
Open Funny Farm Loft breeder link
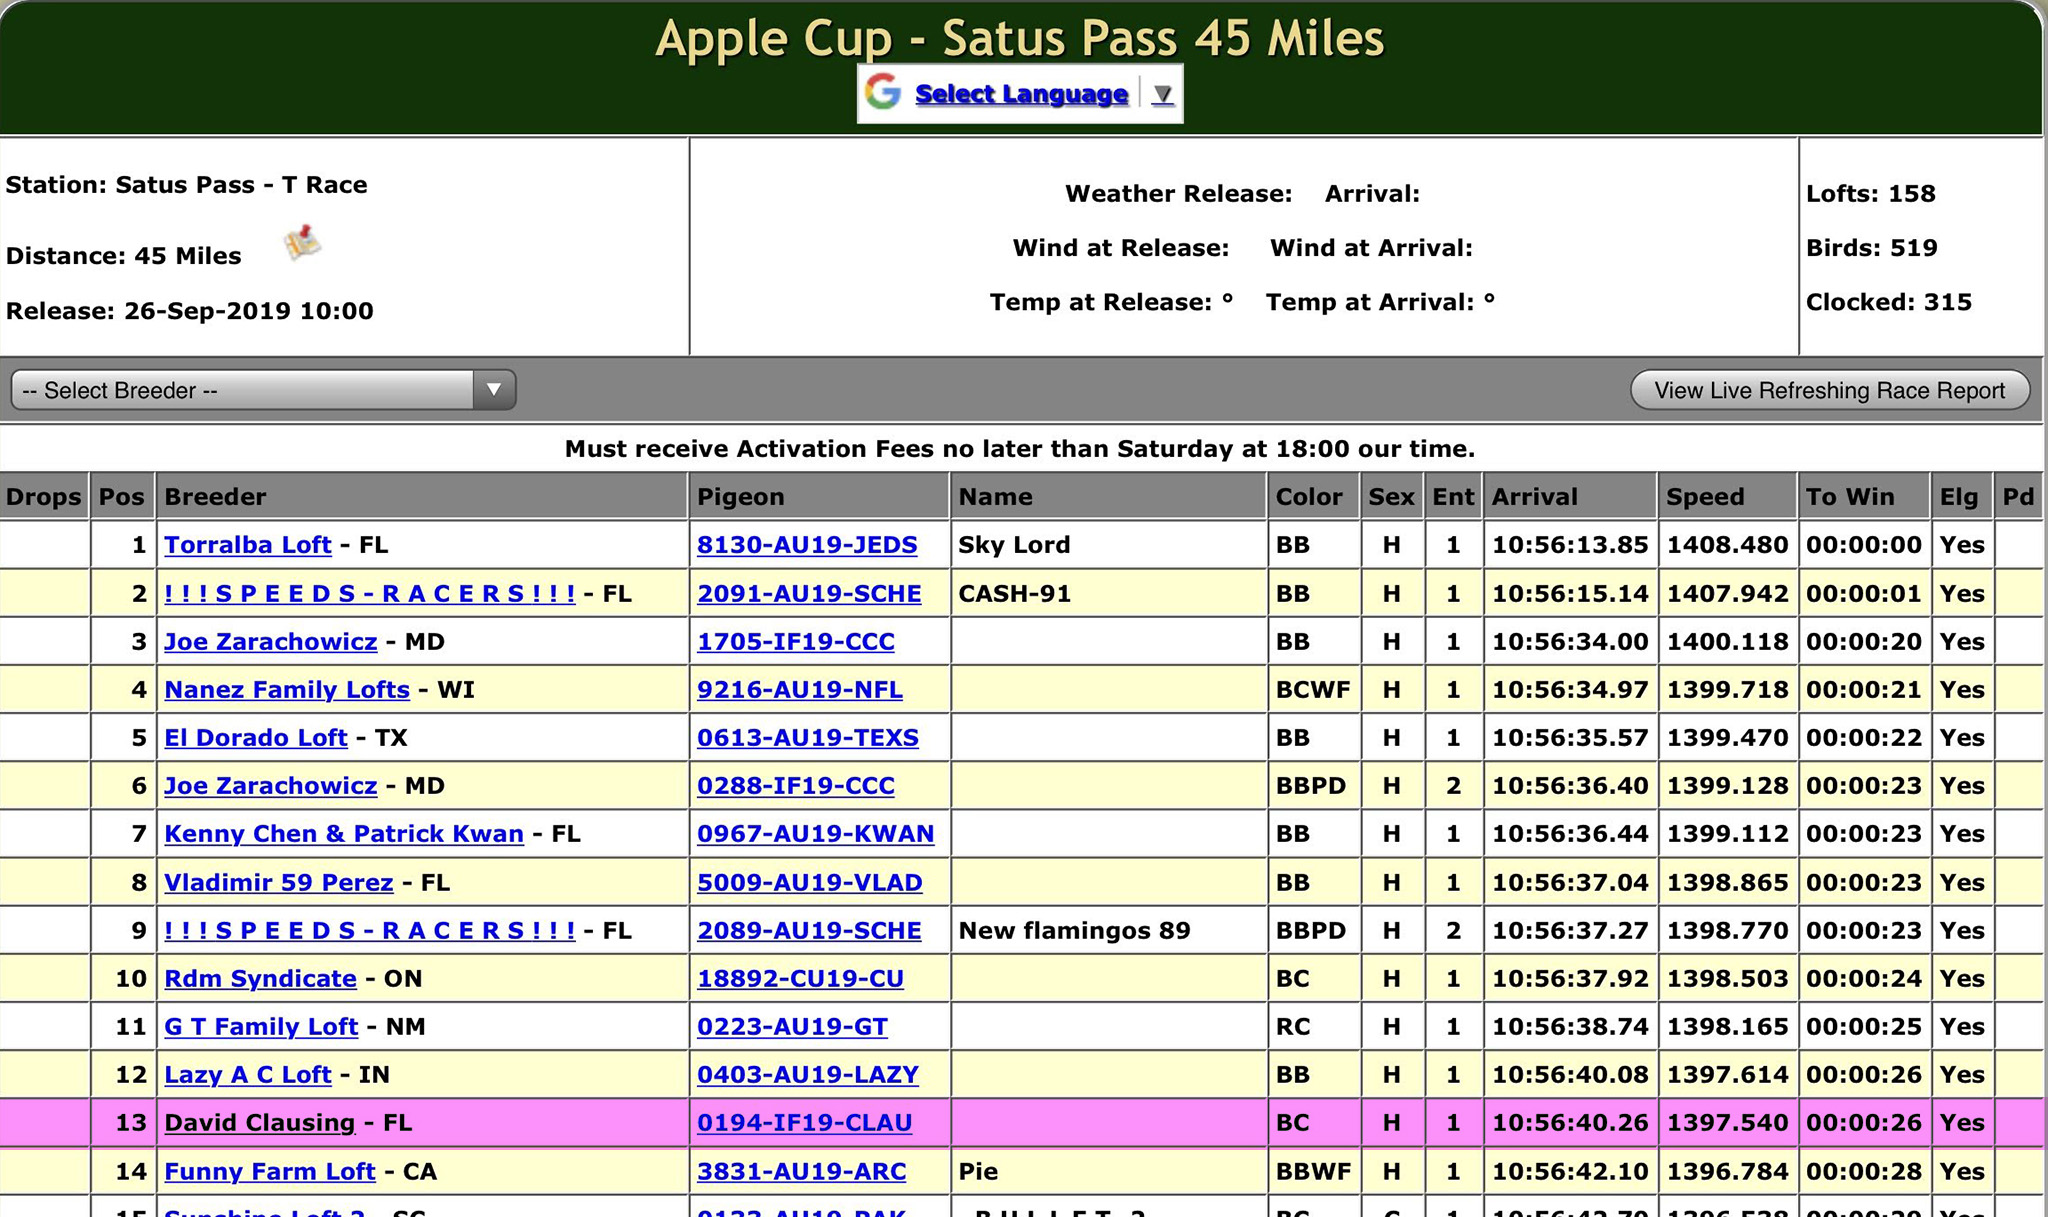pyautogui.click(x=269, y=1172)
